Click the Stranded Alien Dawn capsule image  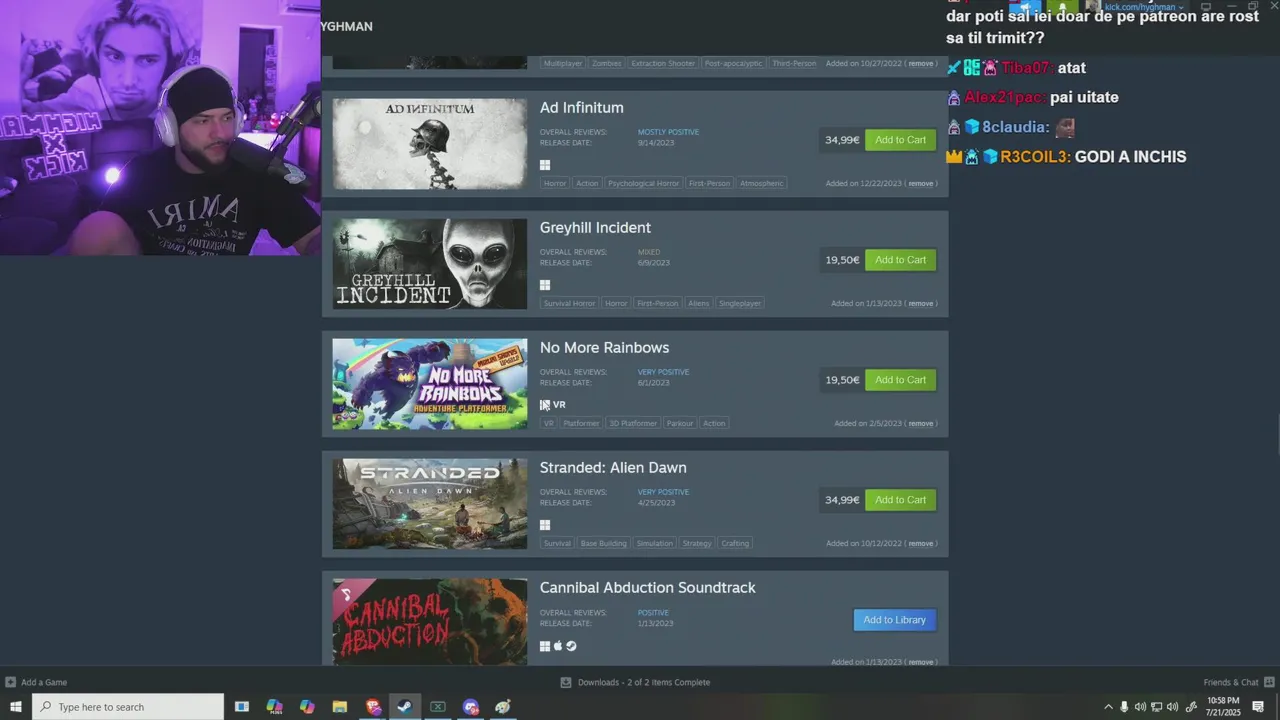coord(429,504)
